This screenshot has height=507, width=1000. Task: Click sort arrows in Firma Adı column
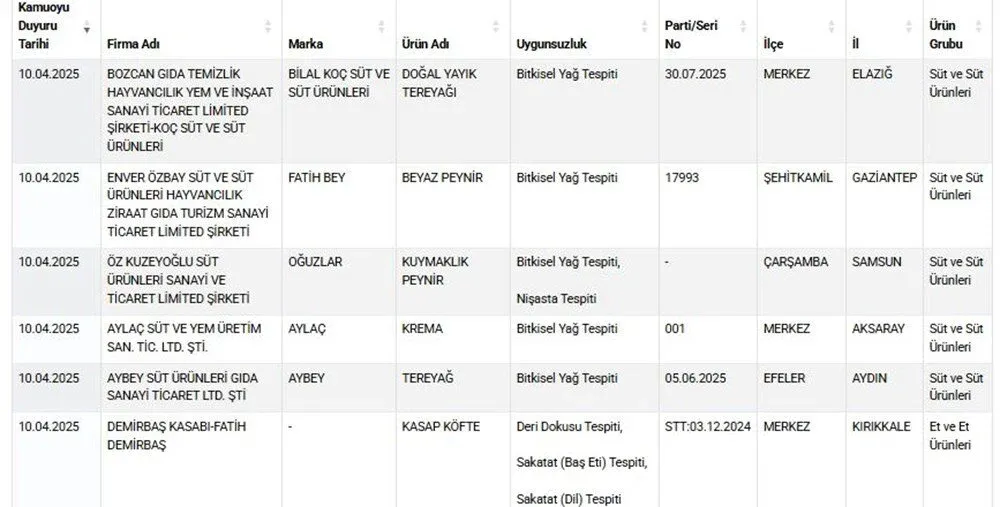click(x=268, y=27)
